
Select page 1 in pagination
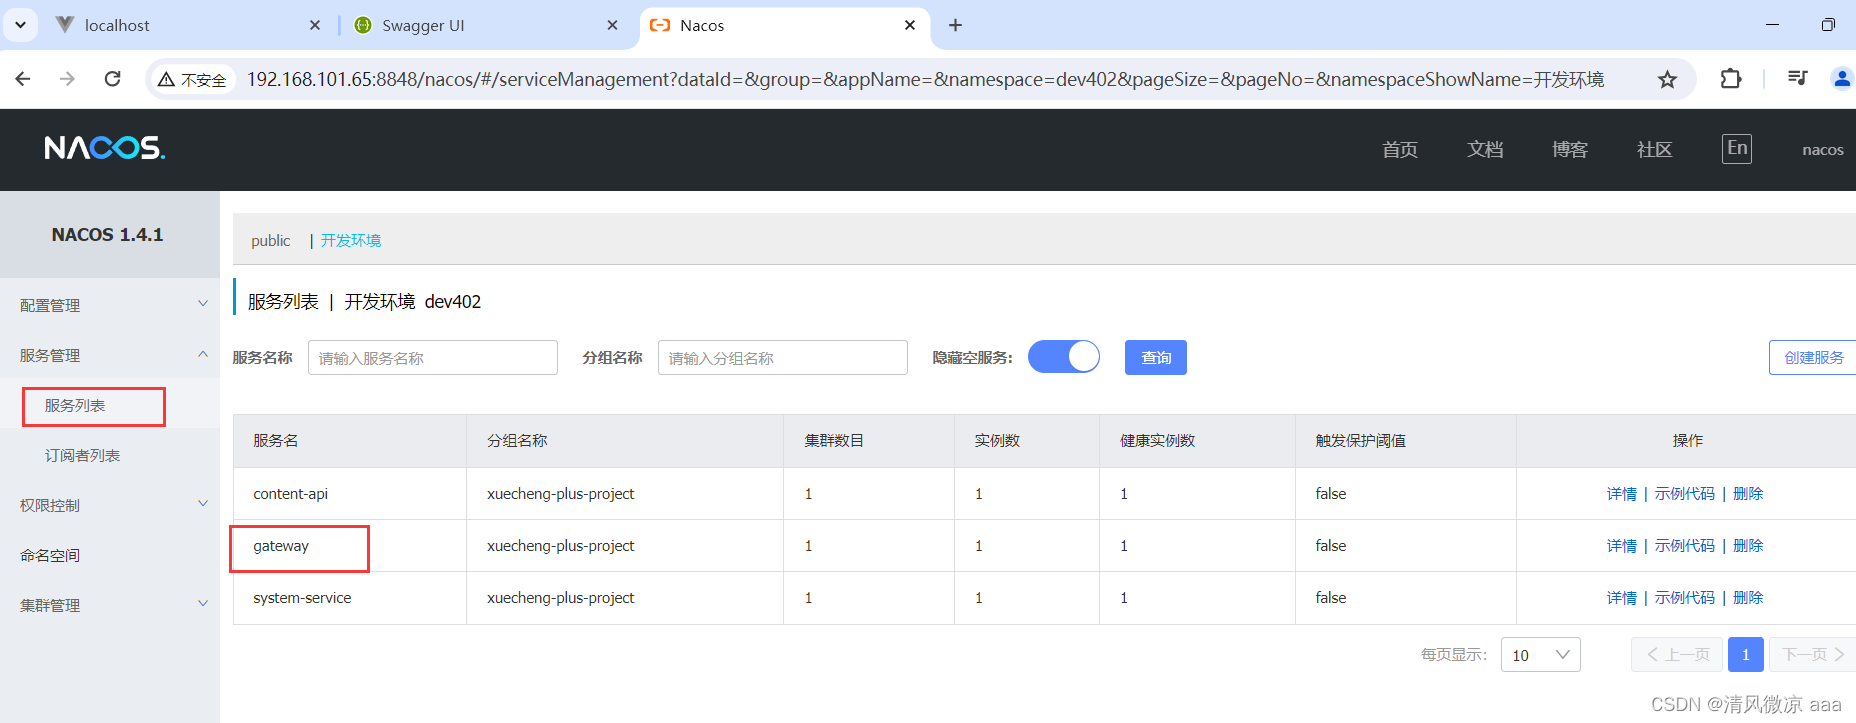tap(1746, 655)
